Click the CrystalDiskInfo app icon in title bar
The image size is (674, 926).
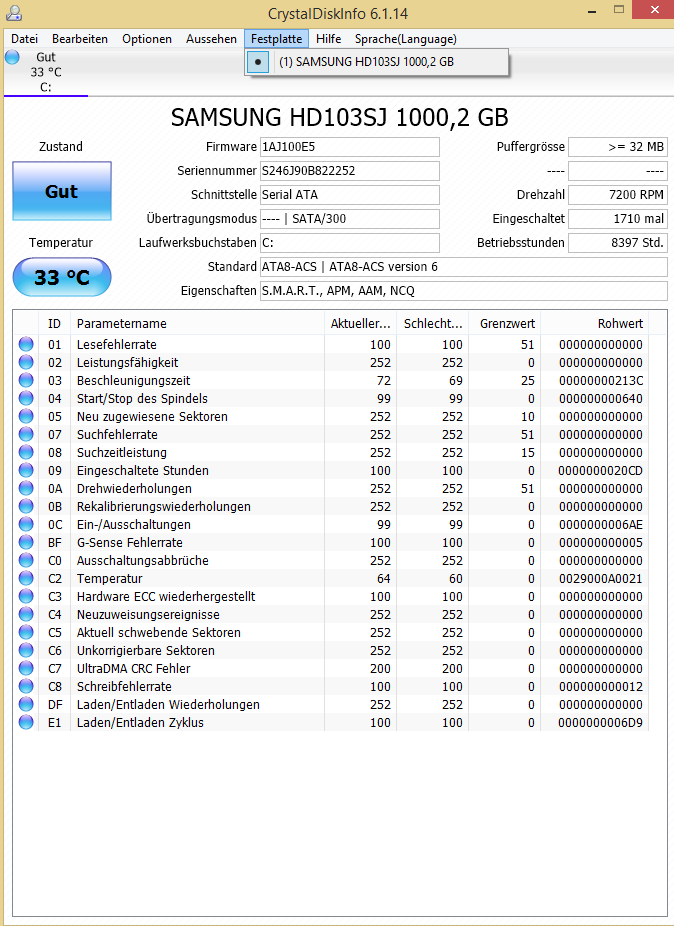(x=12, y=12)
